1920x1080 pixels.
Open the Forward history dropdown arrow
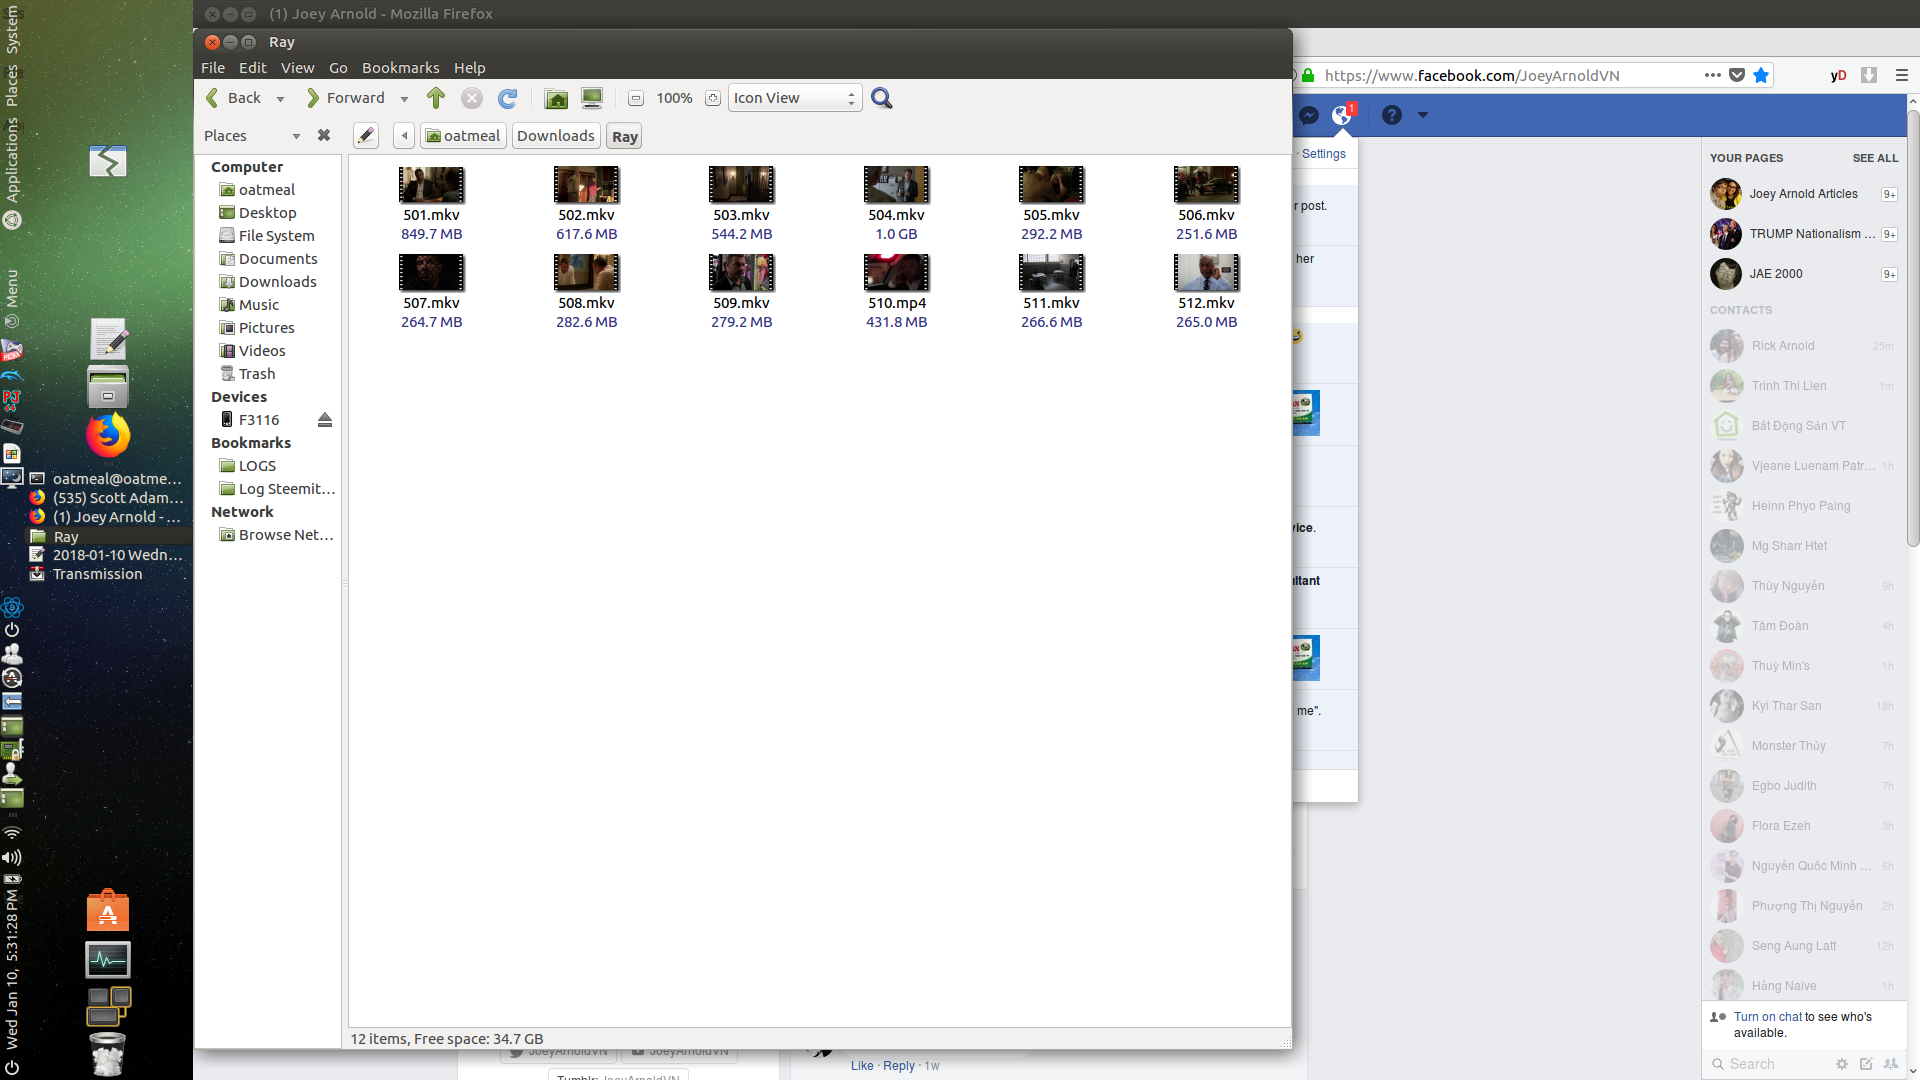tap(404, 99)
